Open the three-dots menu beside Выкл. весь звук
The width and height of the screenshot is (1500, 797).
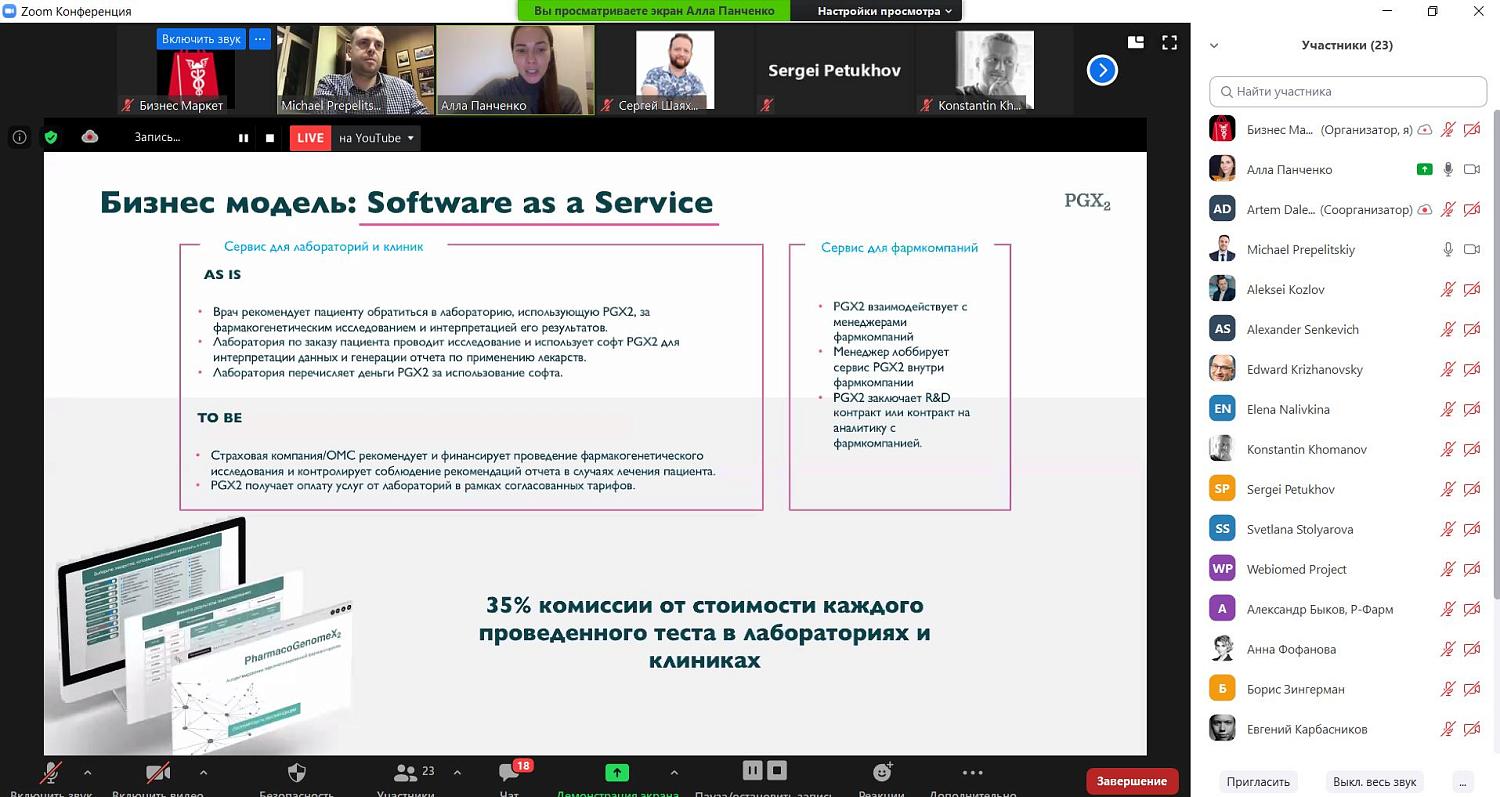click(x=1463, y=782)
